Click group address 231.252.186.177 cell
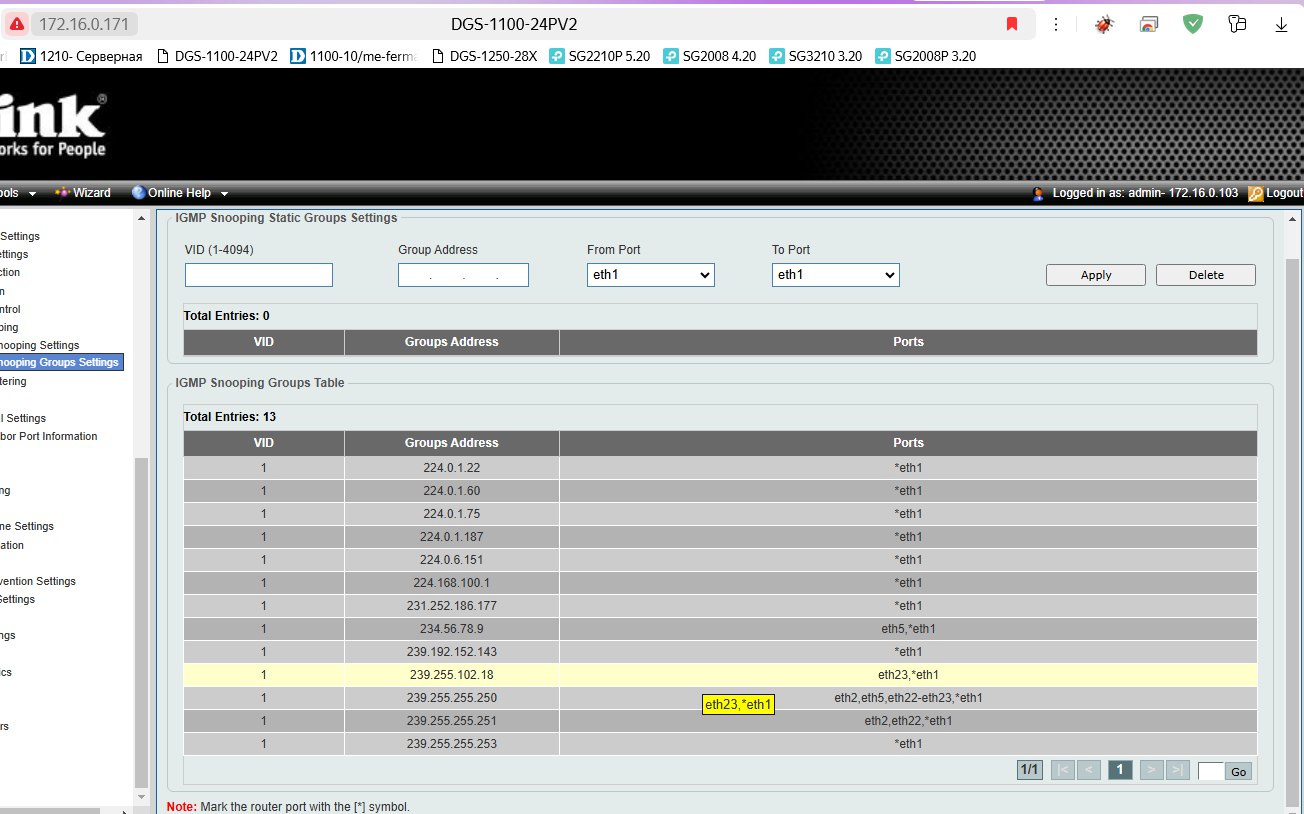 (x=452, y=606)
